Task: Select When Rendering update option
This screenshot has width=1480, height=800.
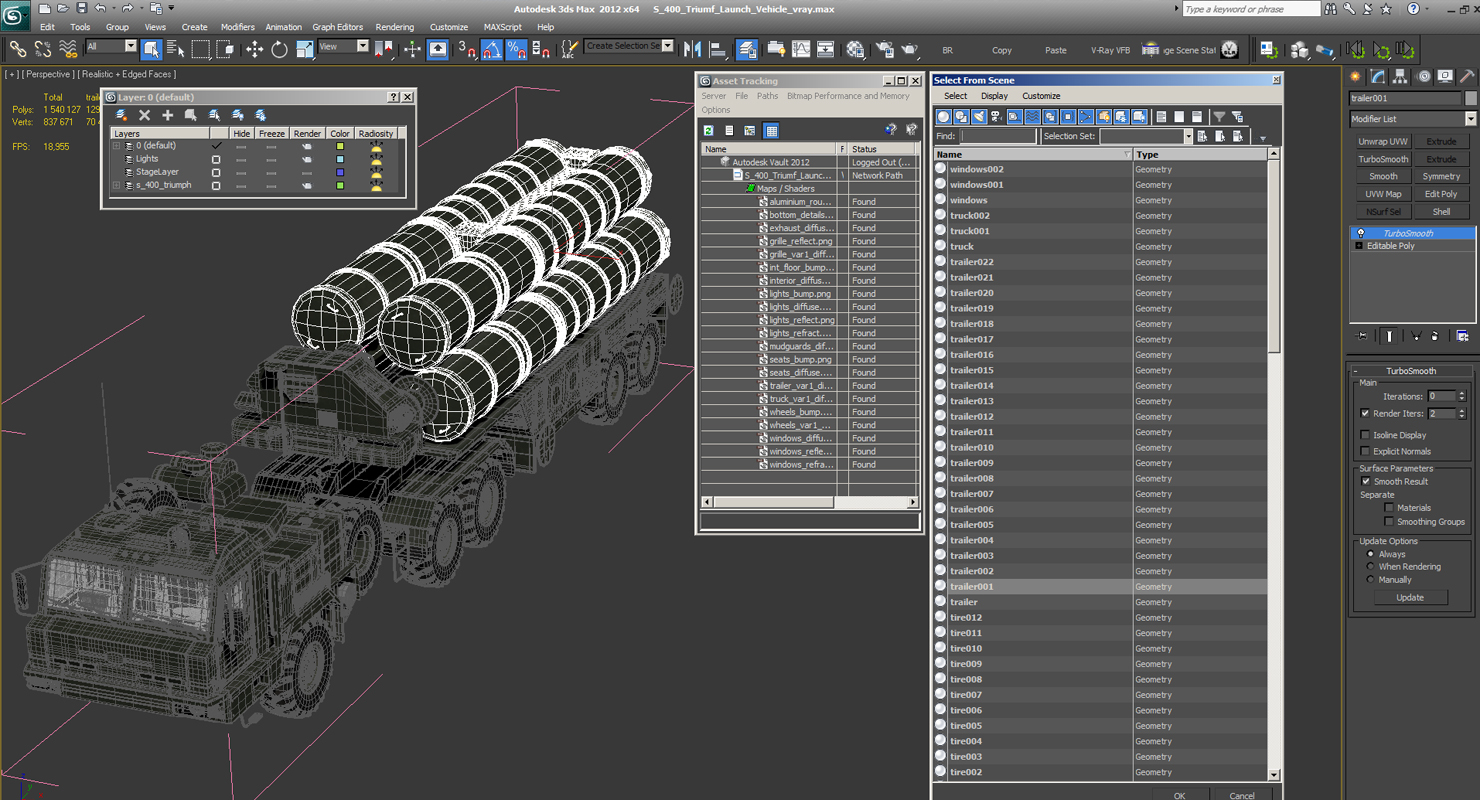Action: 1371,567
